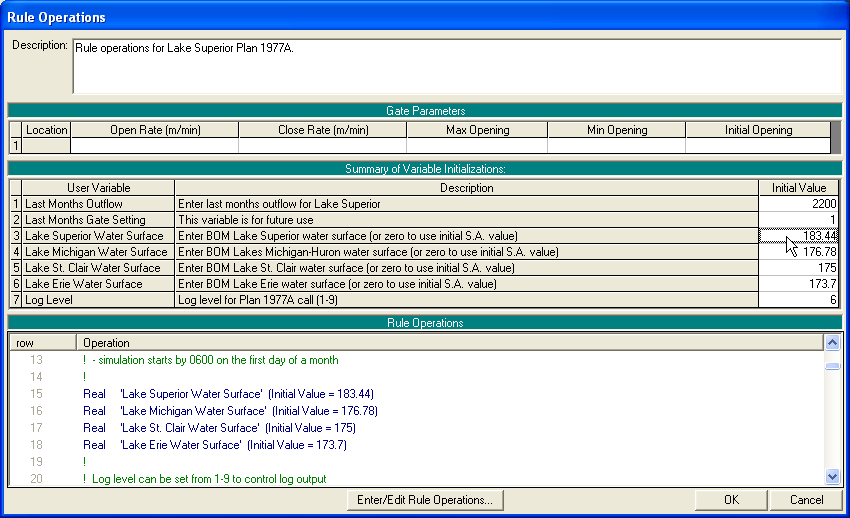
Task: Click the Enter/Edit Rule Operations button
Action: coord(424,500)
